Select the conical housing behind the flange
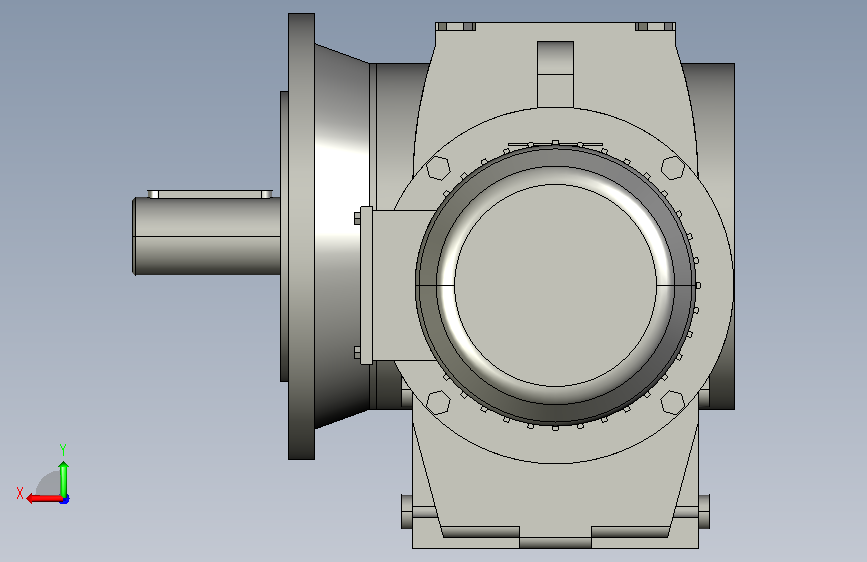867x562 pixels. click(342, 237)
